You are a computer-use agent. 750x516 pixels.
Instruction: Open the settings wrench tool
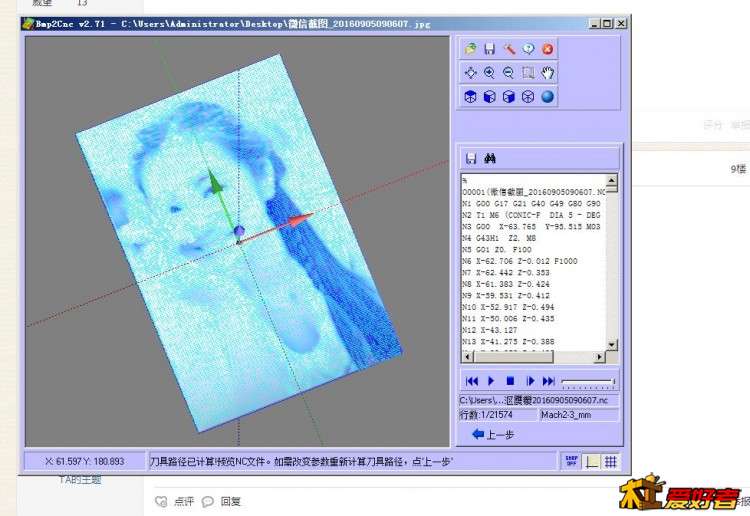click(x=509, y=48)
